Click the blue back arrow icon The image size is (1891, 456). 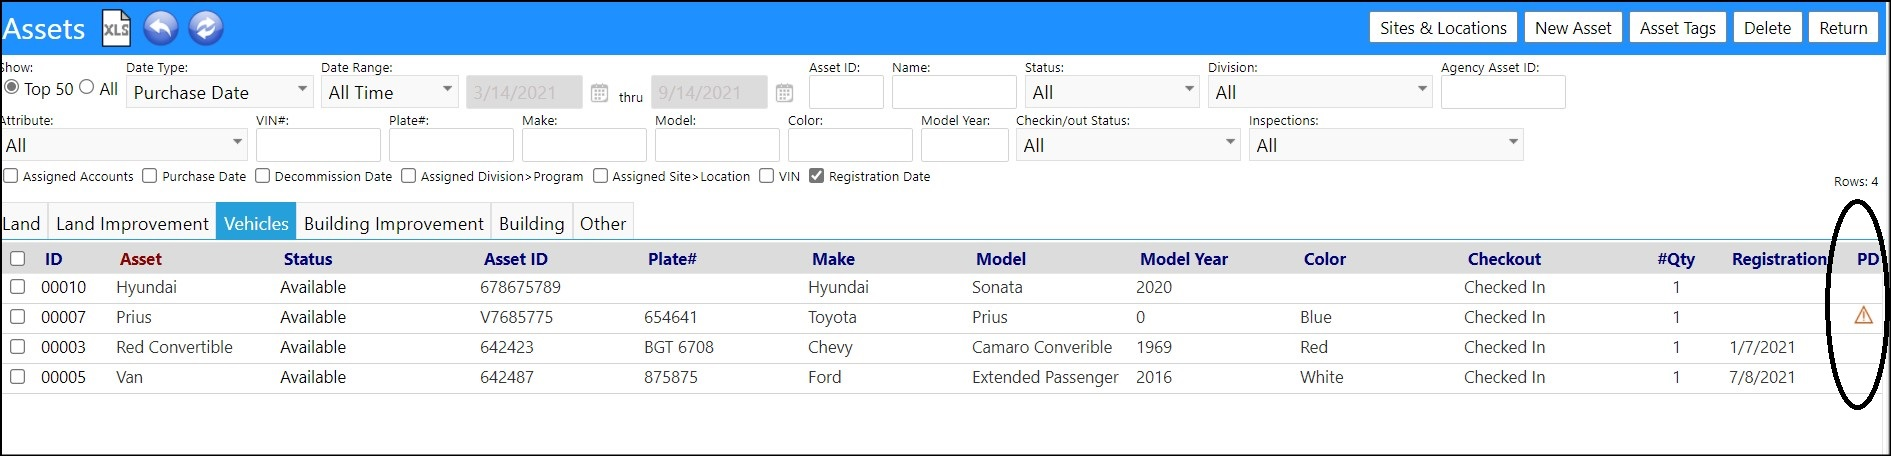click(161, 28)
